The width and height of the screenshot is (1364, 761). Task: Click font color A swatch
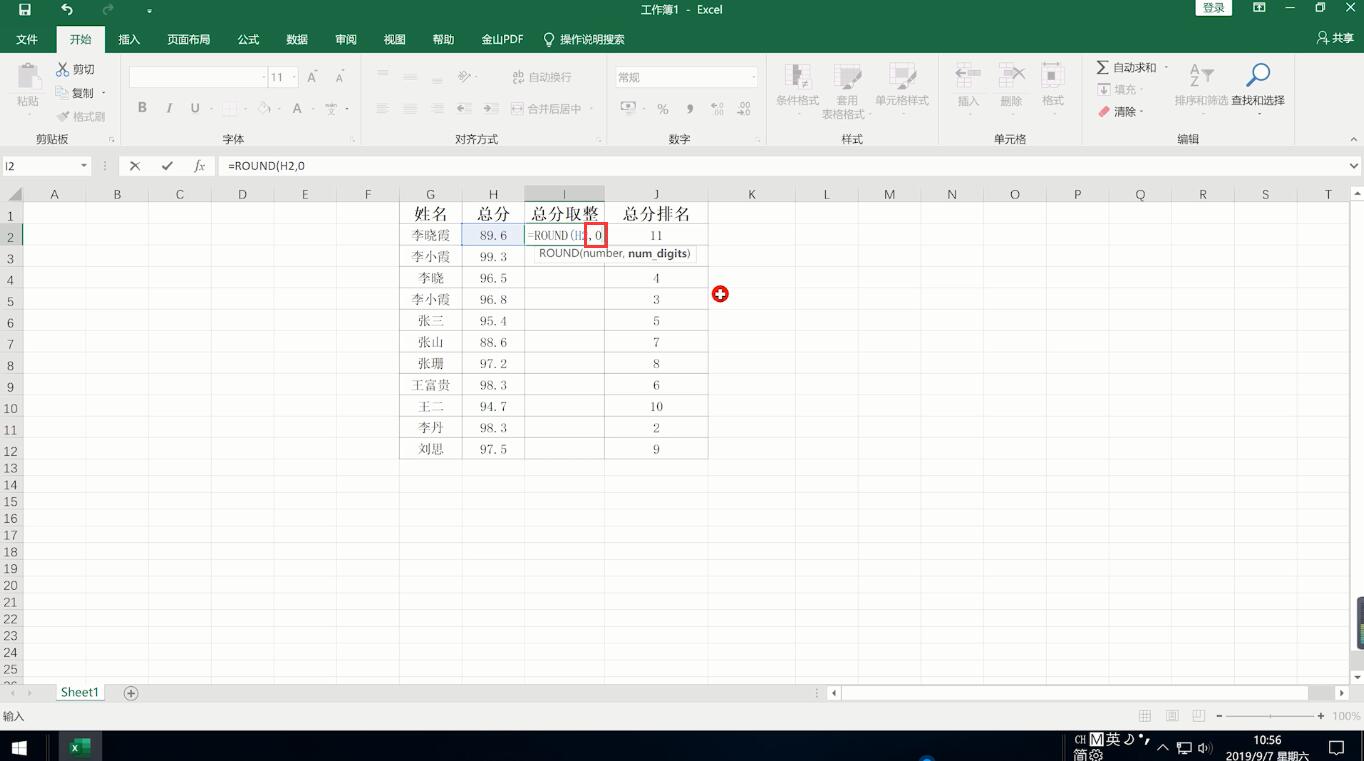[297, 108]
